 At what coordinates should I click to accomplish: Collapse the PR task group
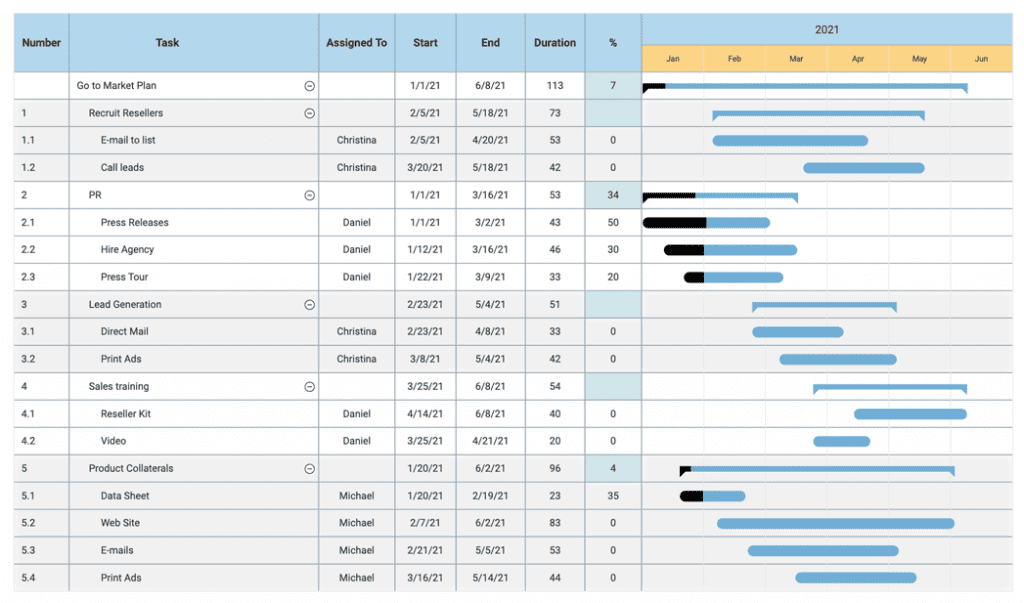tap(311, 194)
